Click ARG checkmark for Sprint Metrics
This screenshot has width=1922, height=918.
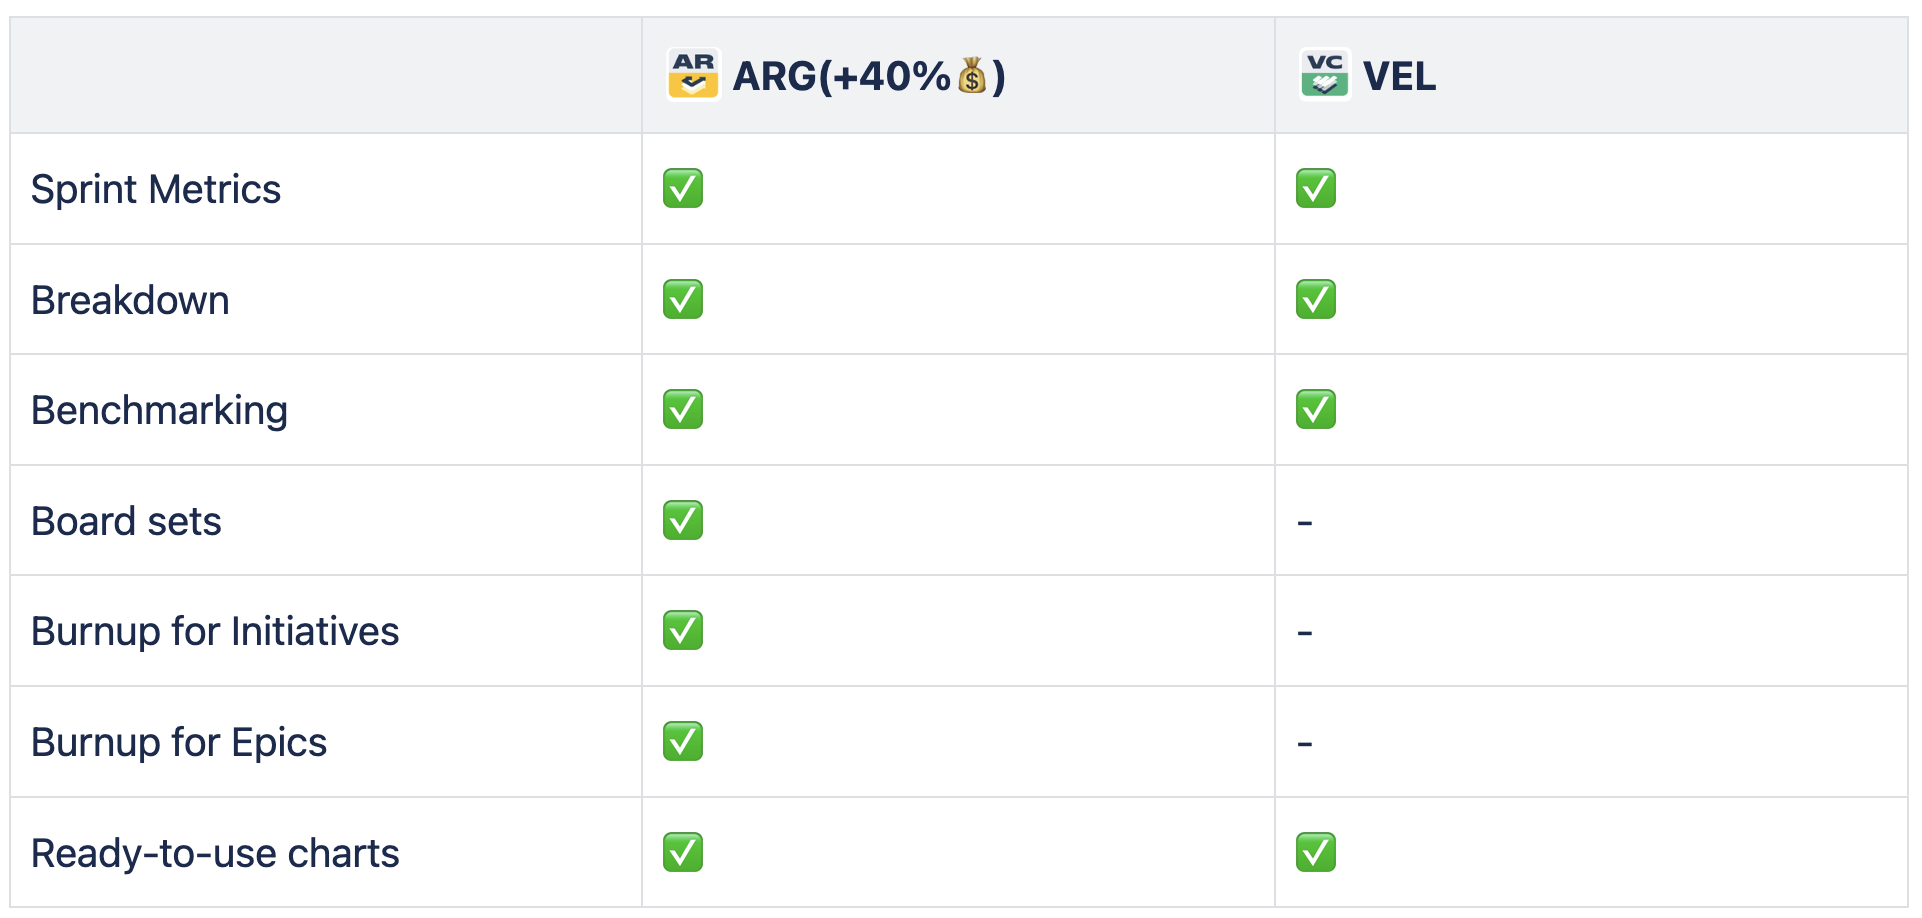[x=683, y=188]
